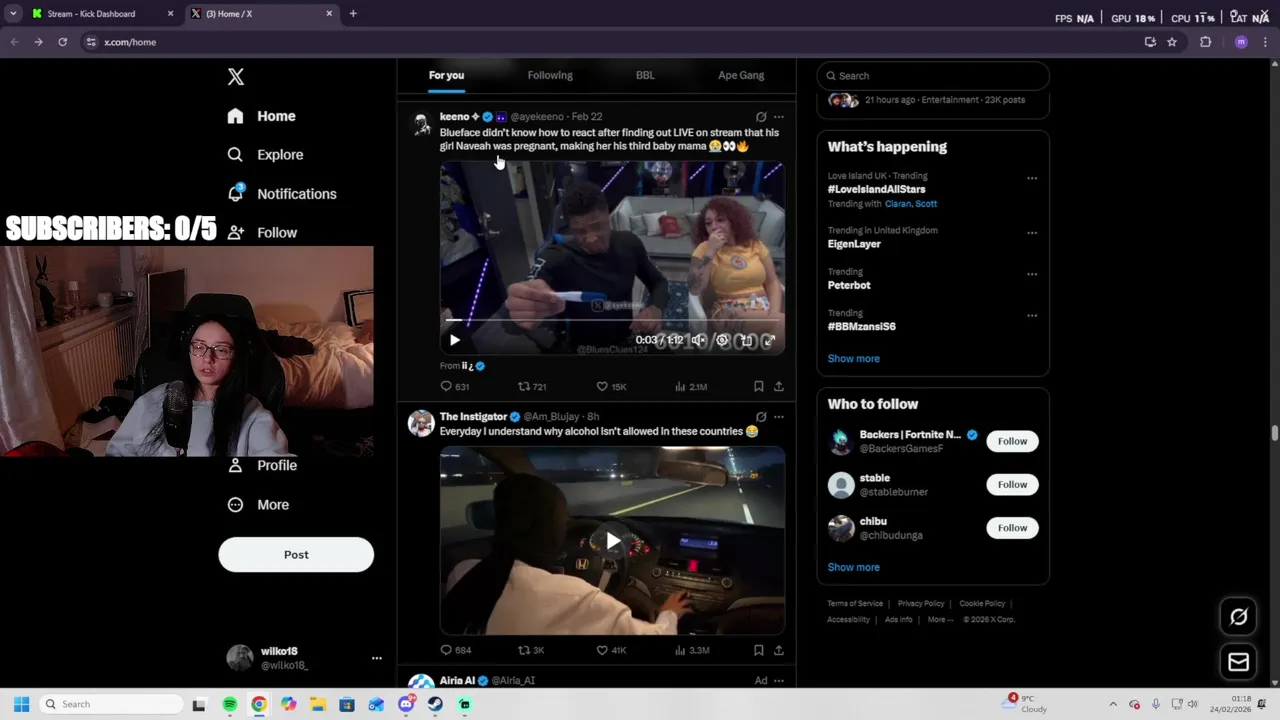Open The Instigator profile avatar

(x=422, y=423)
